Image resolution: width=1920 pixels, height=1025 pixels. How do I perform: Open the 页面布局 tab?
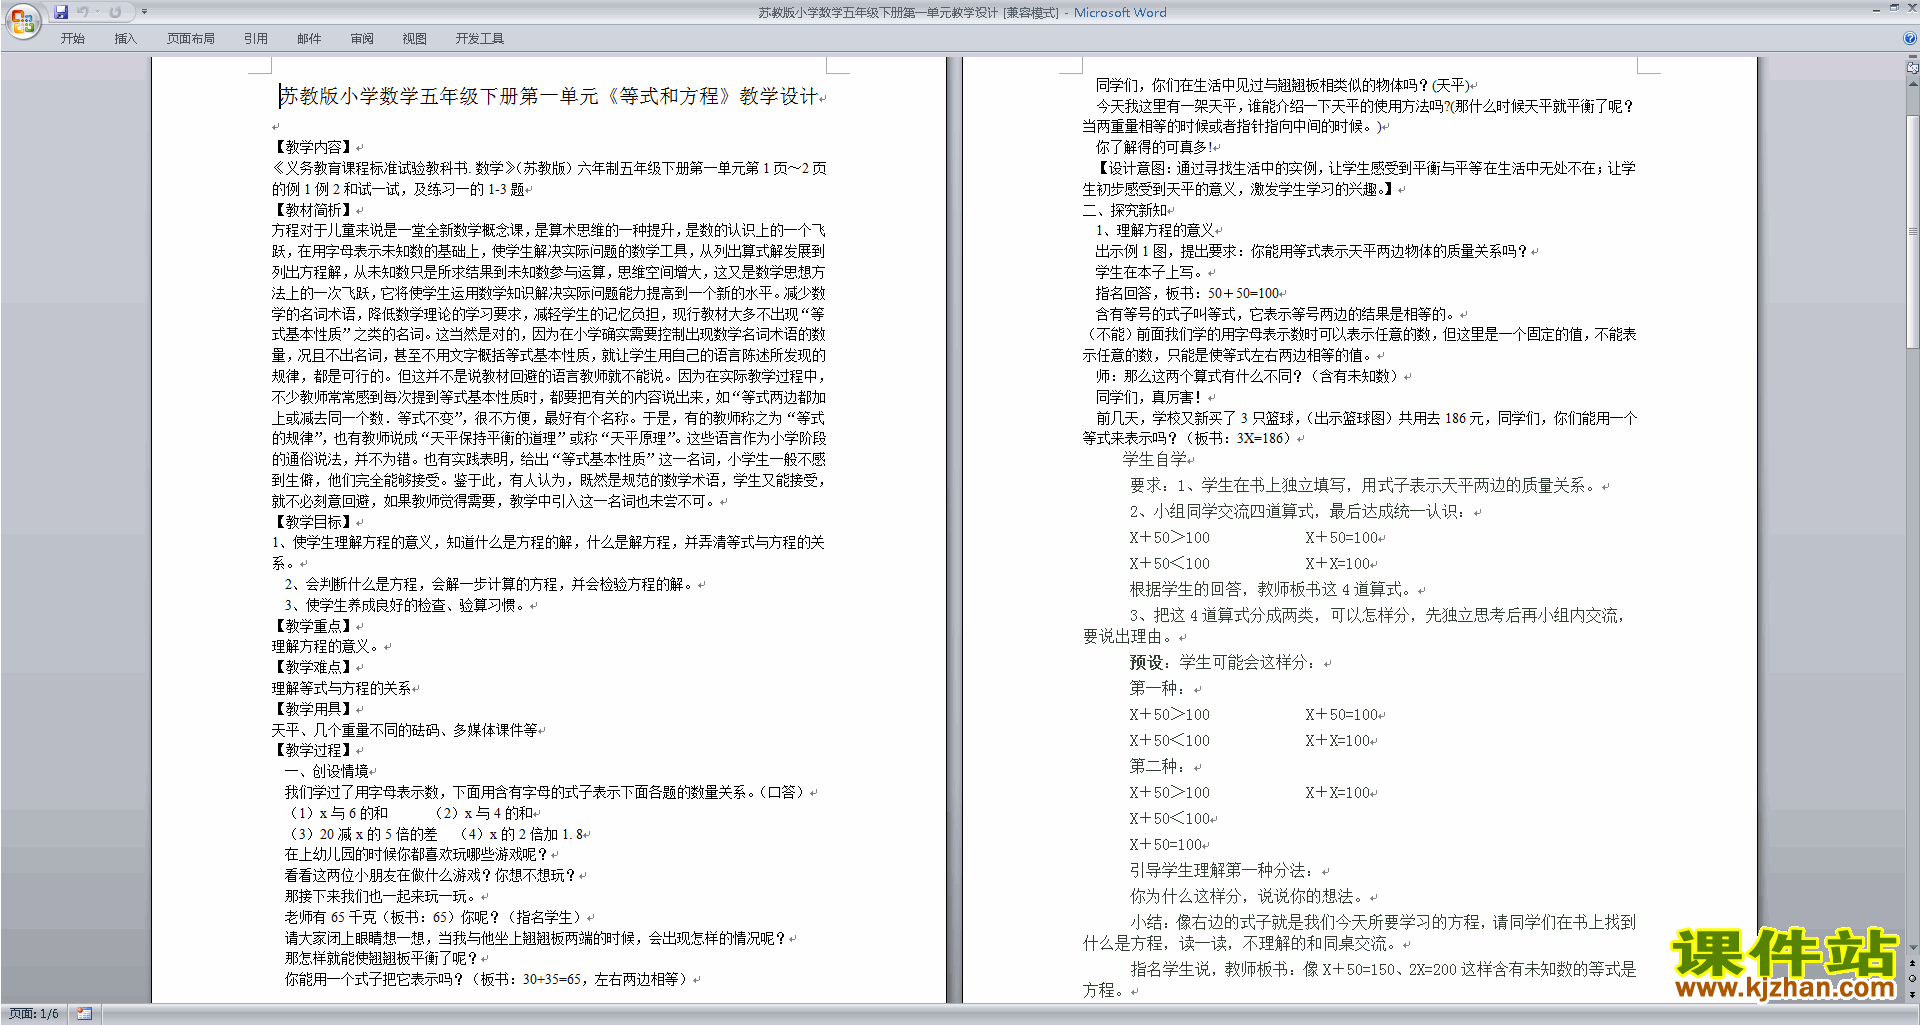click(x=191, y=39)
